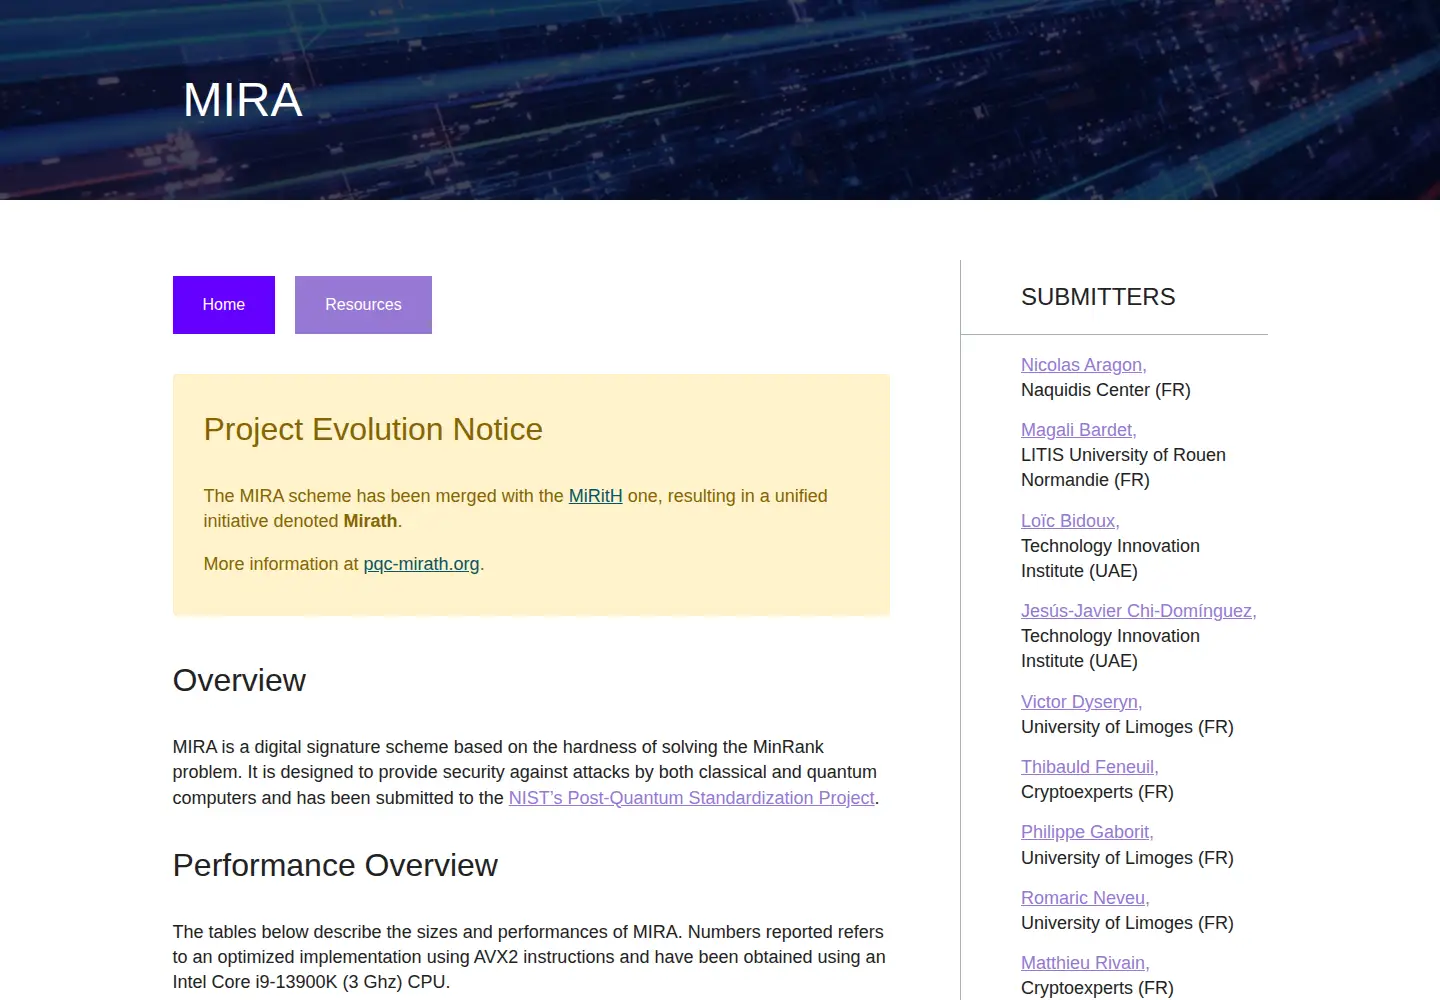Open Romaric Neveu's submitter link

click(1085, 898)
